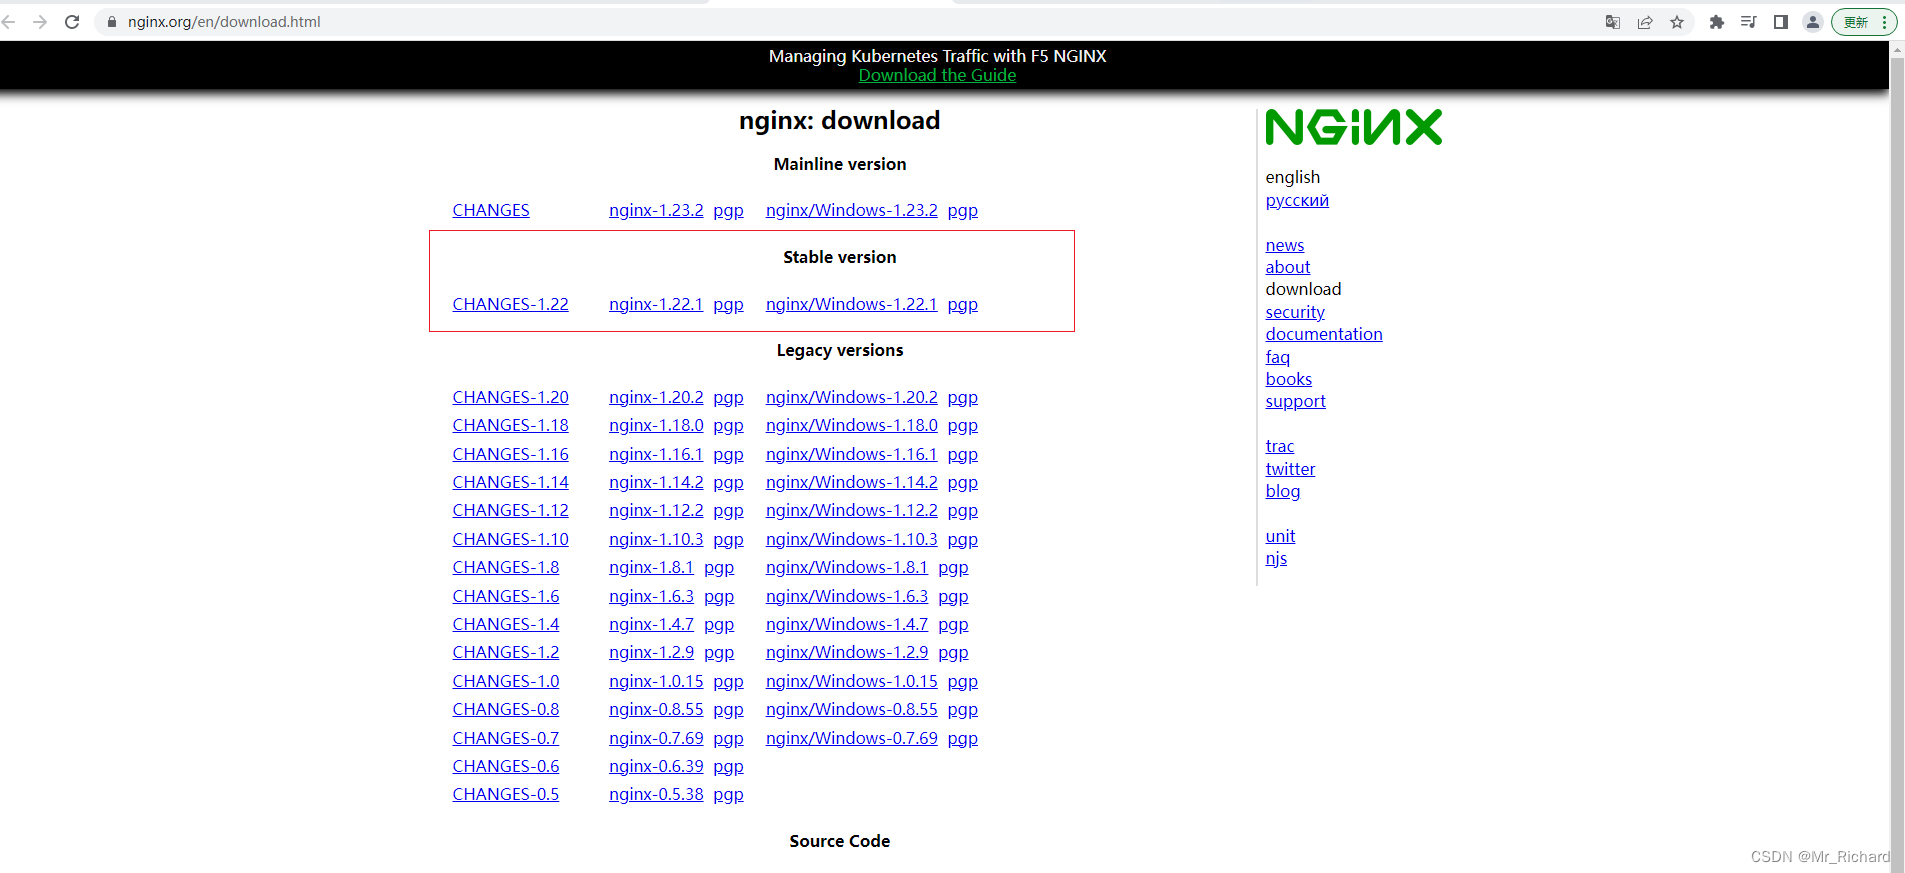Download nginx/Windows-1.6.3
This screenshot has height=873, width=1905.
point(847,597)
